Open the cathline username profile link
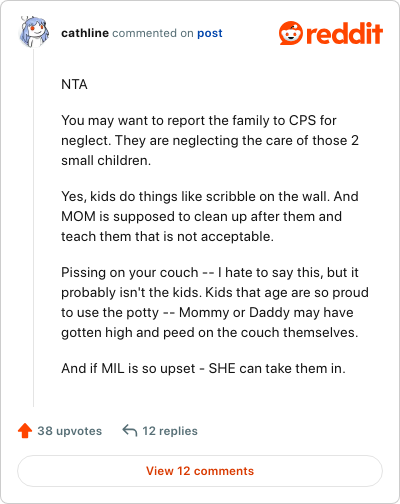 coord(85,33)
